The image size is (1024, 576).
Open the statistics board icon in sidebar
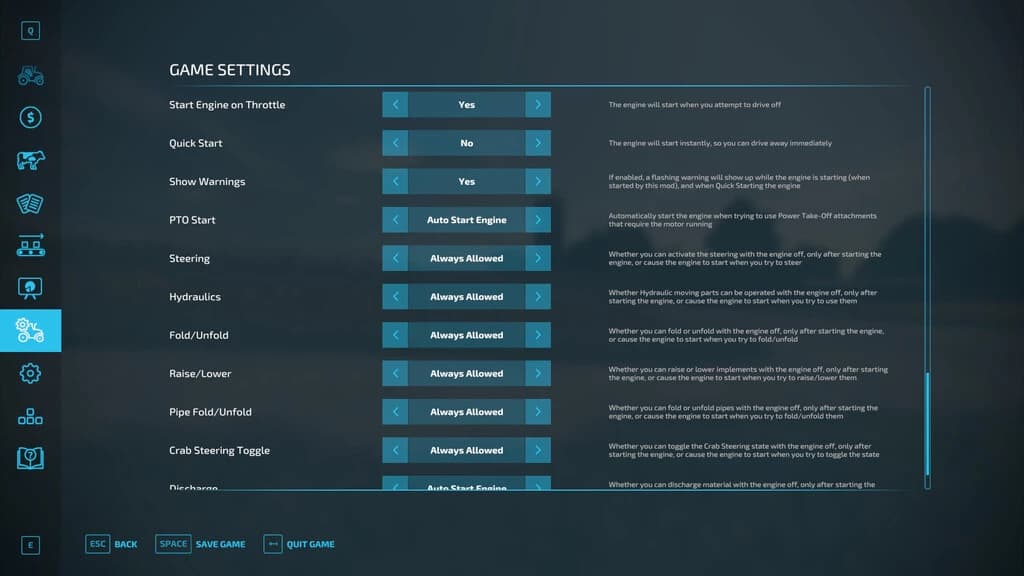31,288
